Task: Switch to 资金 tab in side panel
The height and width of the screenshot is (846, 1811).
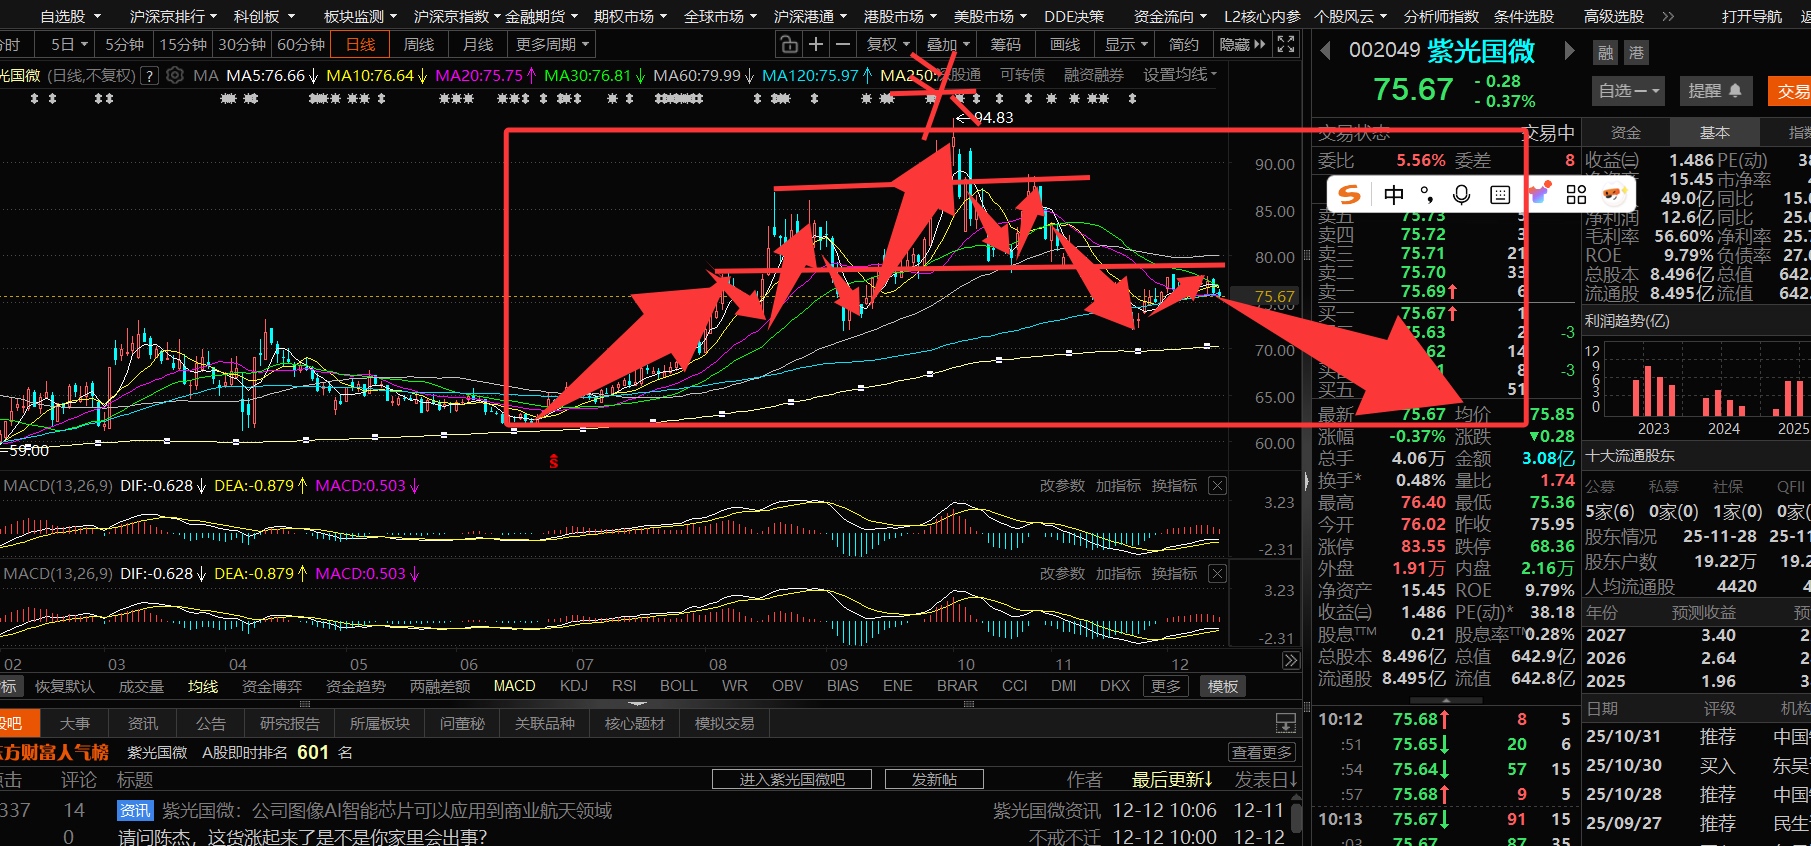Action: tap(1626, 132)
